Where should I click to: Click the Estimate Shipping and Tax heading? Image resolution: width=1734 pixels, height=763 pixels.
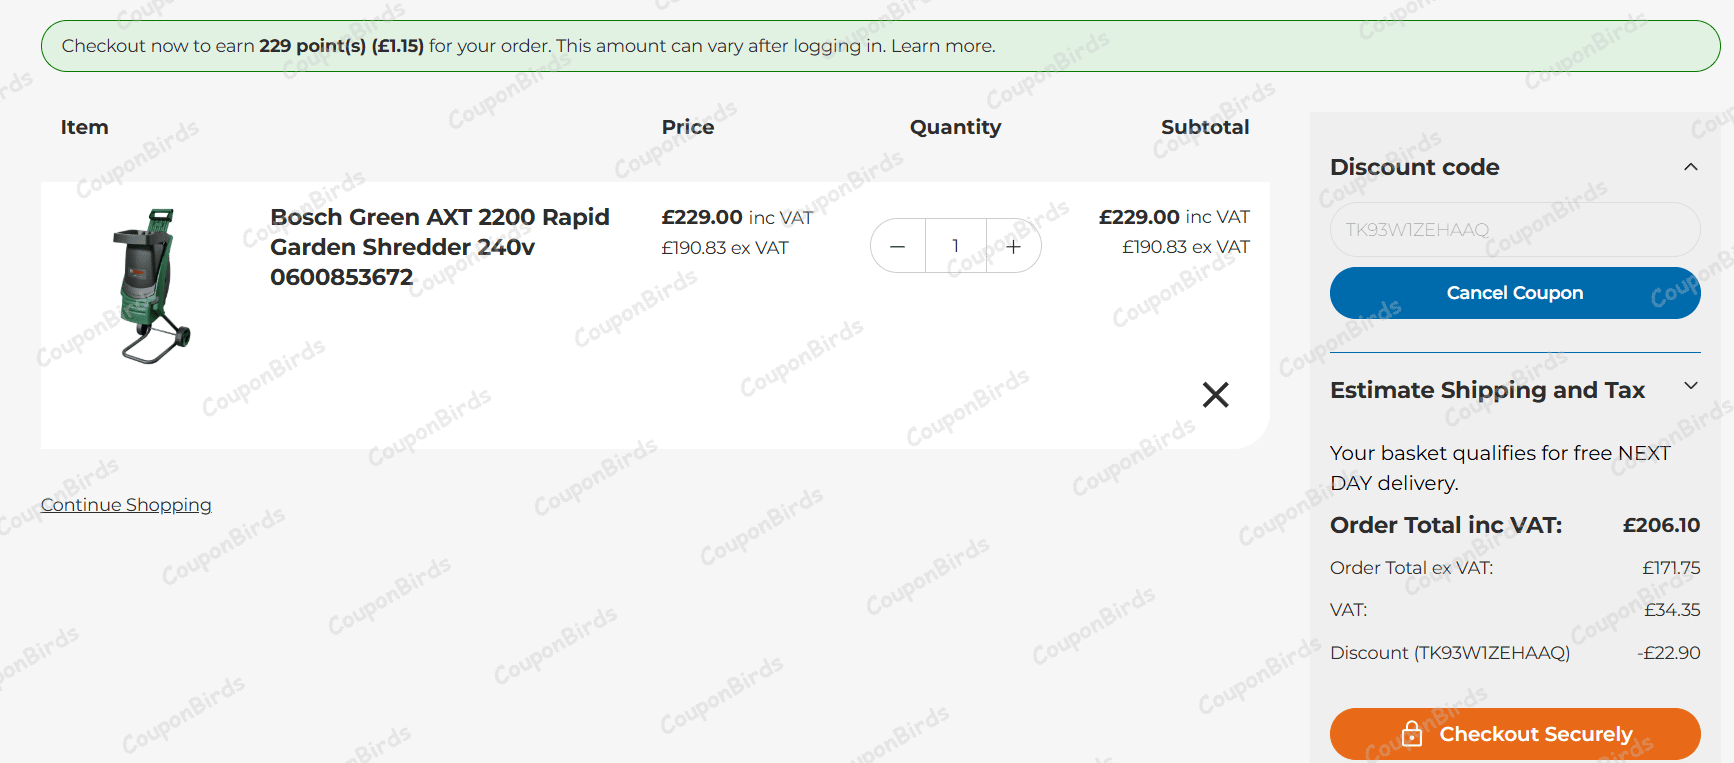point(1487,390)
